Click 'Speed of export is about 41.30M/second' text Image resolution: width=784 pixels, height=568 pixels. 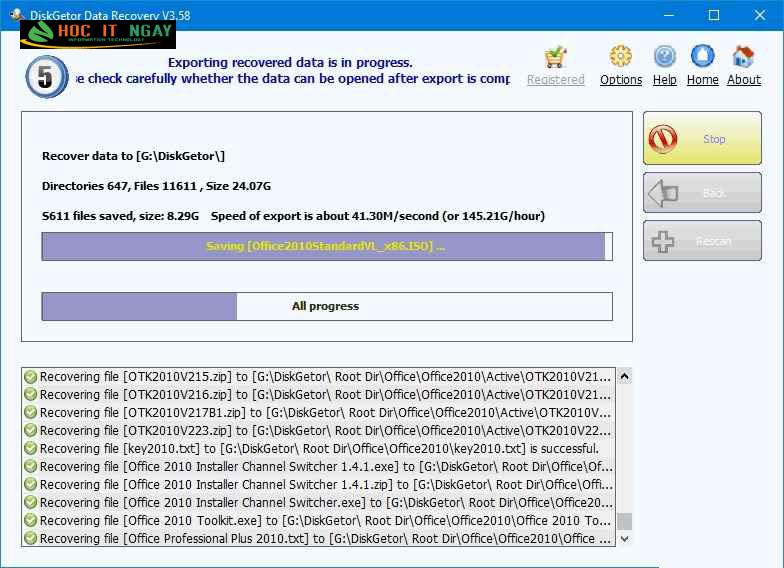pyautogui.click(x=325, y=216)
